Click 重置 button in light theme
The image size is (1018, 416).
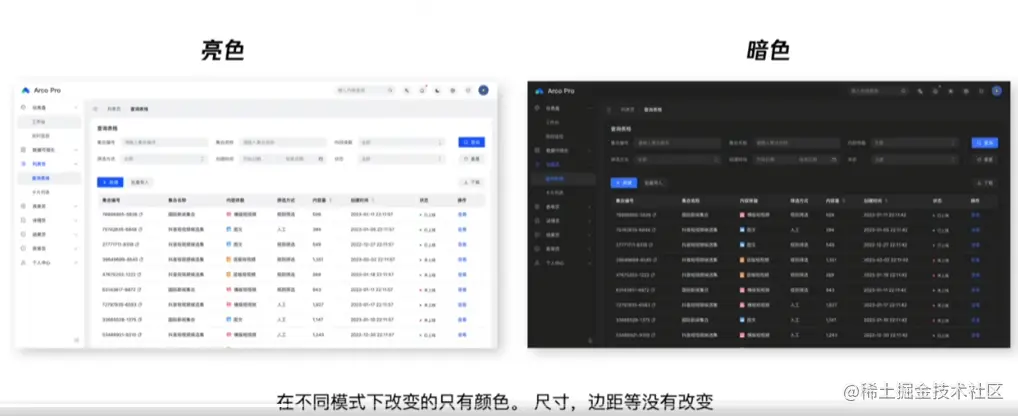click(x=471, y=158)
